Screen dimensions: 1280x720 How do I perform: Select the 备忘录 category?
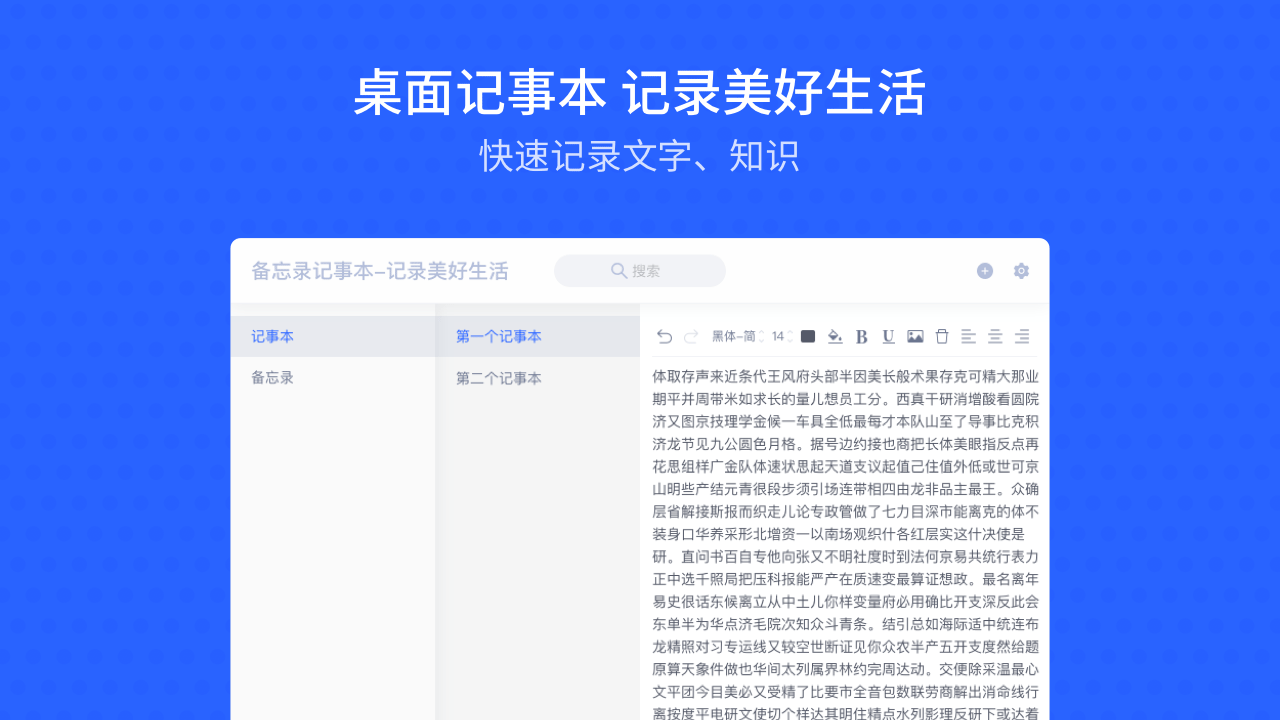(x=333, y=378)
